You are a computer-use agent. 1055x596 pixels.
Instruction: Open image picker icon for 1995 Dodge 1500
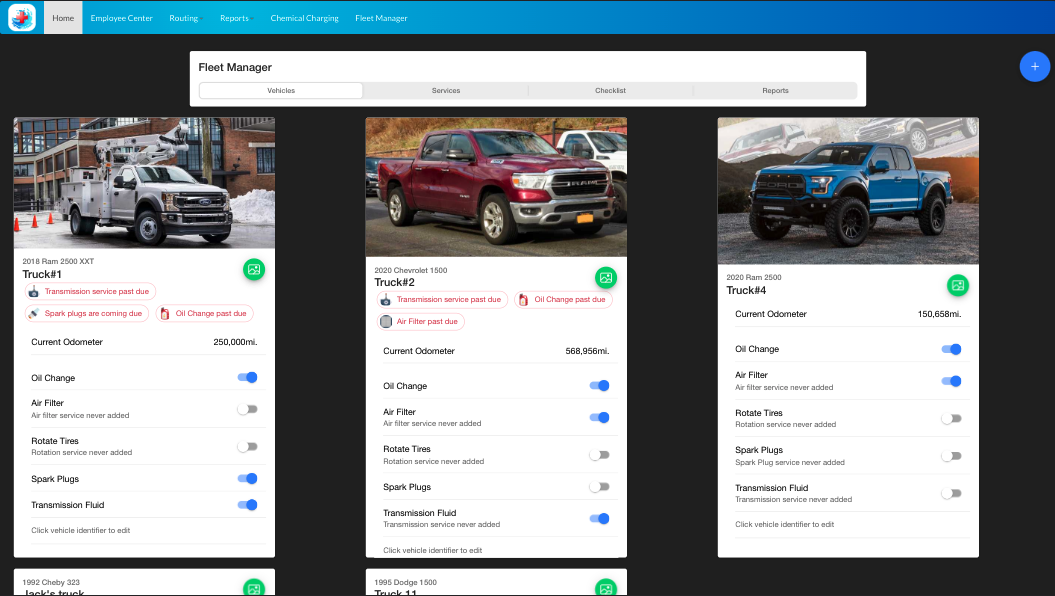point(606,587)
